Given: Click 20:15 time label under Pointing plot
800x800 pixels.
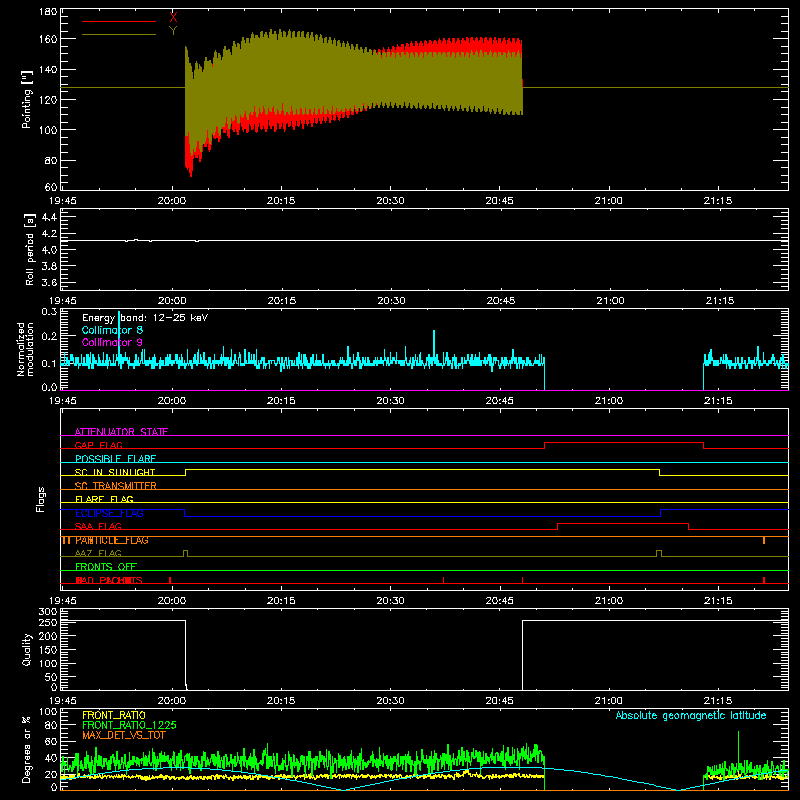Looking at the screenshot, I should 281,201.
